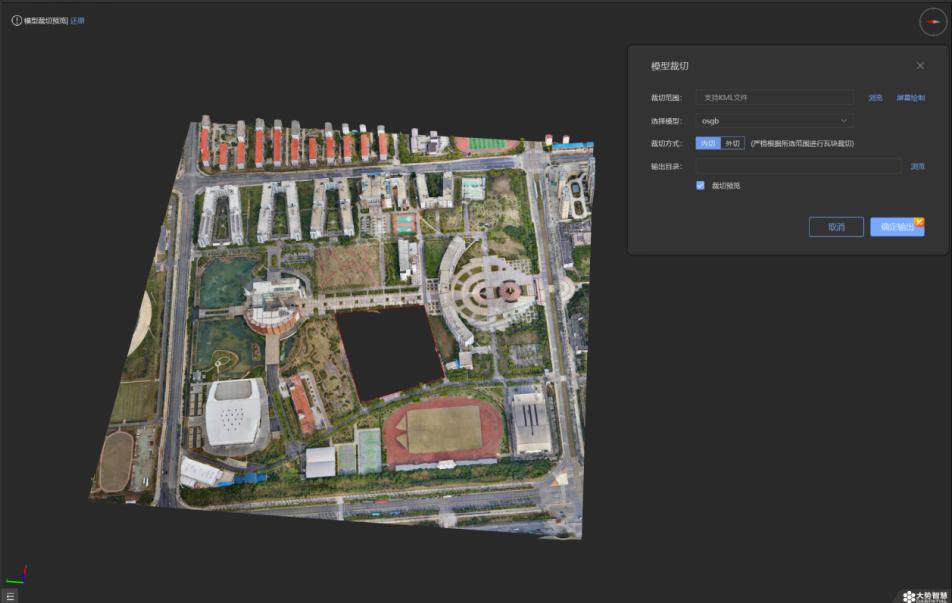Viewport: 952px width, 603px height.
Task: Close the 模型裁切 dialog with the X
Action: [x=920, y=66]
